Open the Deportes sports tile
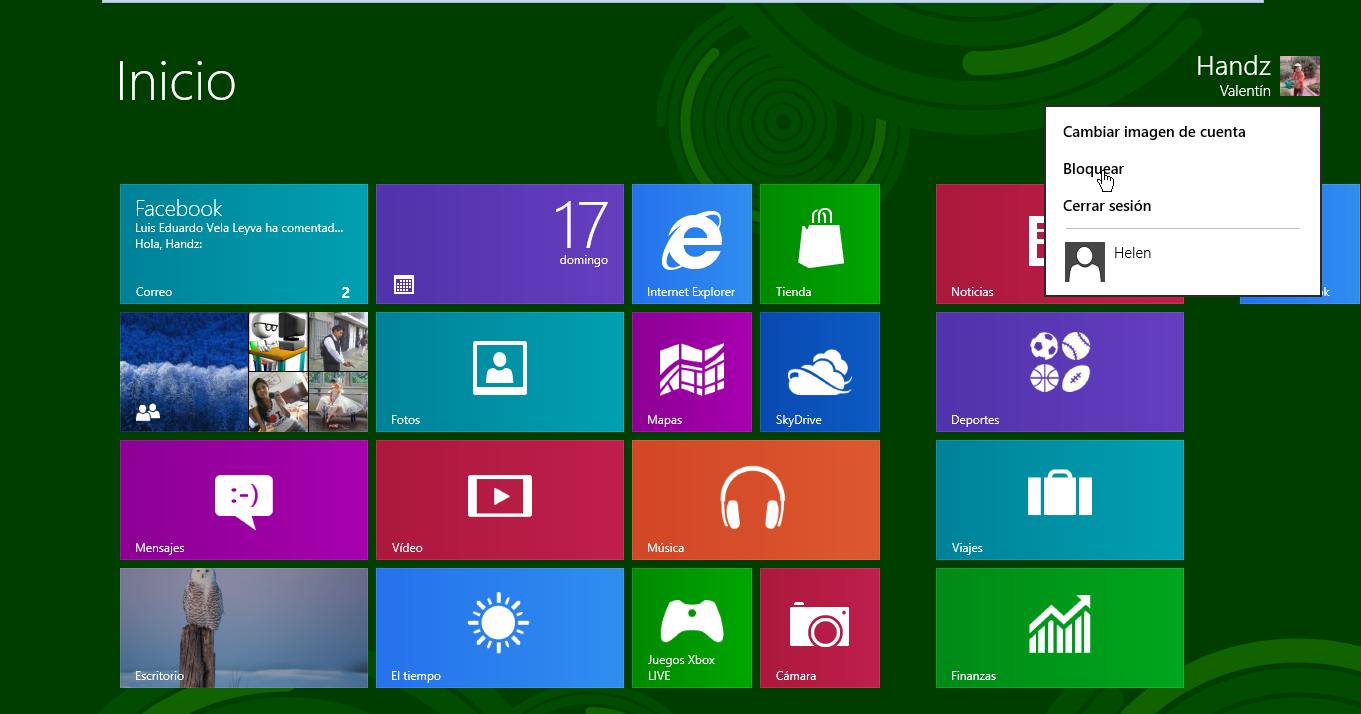 (1059, 372)
